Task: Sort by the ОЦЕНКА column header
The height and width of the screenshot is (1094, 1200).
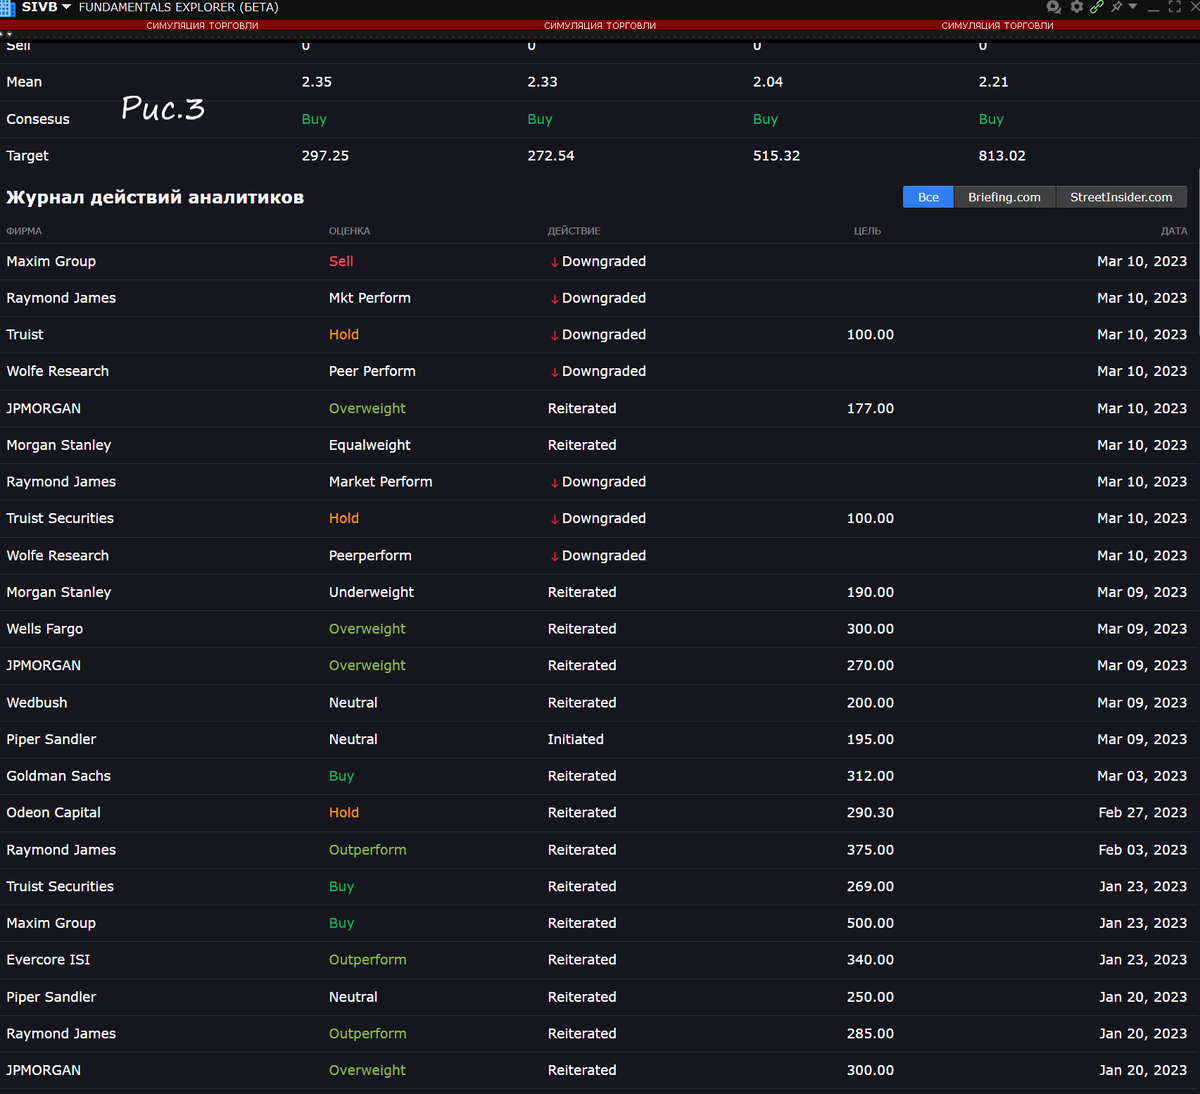Action: tap(349, 231)
